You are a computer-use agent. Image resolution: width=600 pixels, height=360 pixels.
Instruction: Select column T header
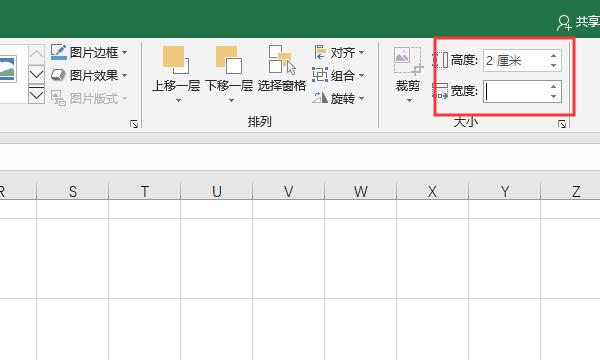pyautogui.click(x=145, y=191)
